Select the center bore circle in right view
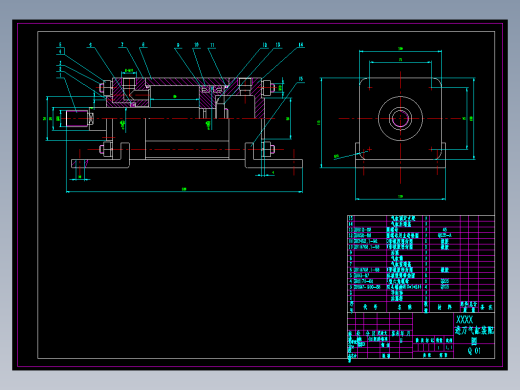The image size is (520, 390). pyautogui.click(x=400, y=119)
